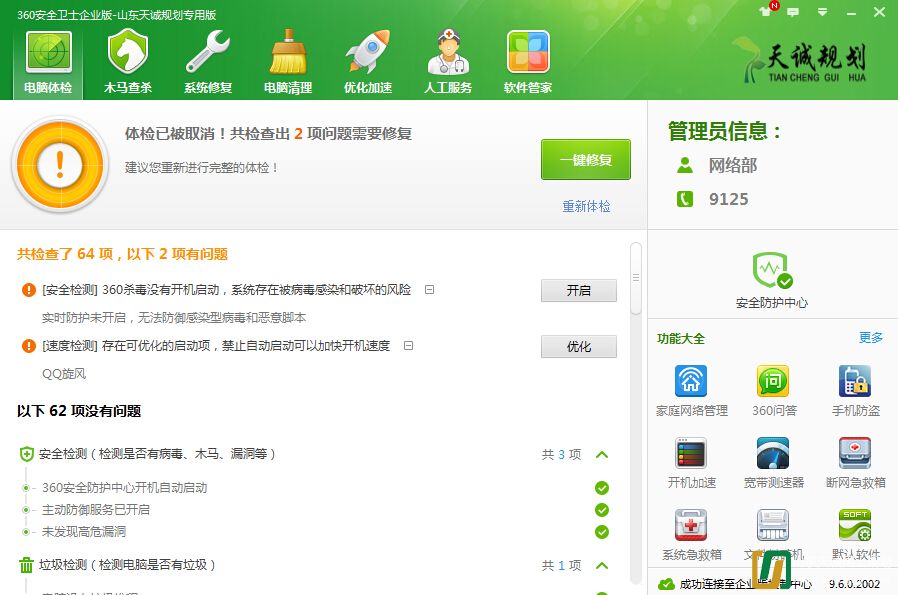Select the 优化加速 tab
This screenshot has height=595, width=898.
coord(368,63)
